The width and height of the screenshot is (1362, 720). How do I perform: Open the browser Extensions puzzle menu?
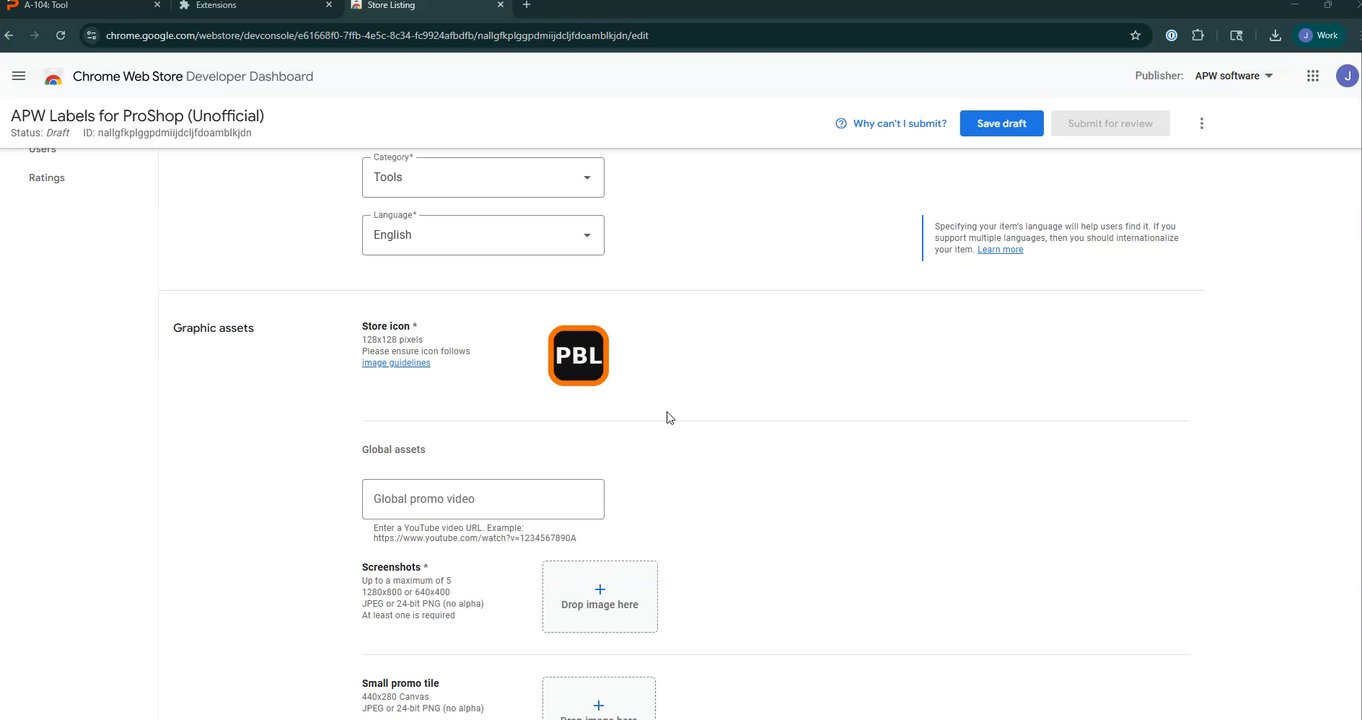point(1198,35)
